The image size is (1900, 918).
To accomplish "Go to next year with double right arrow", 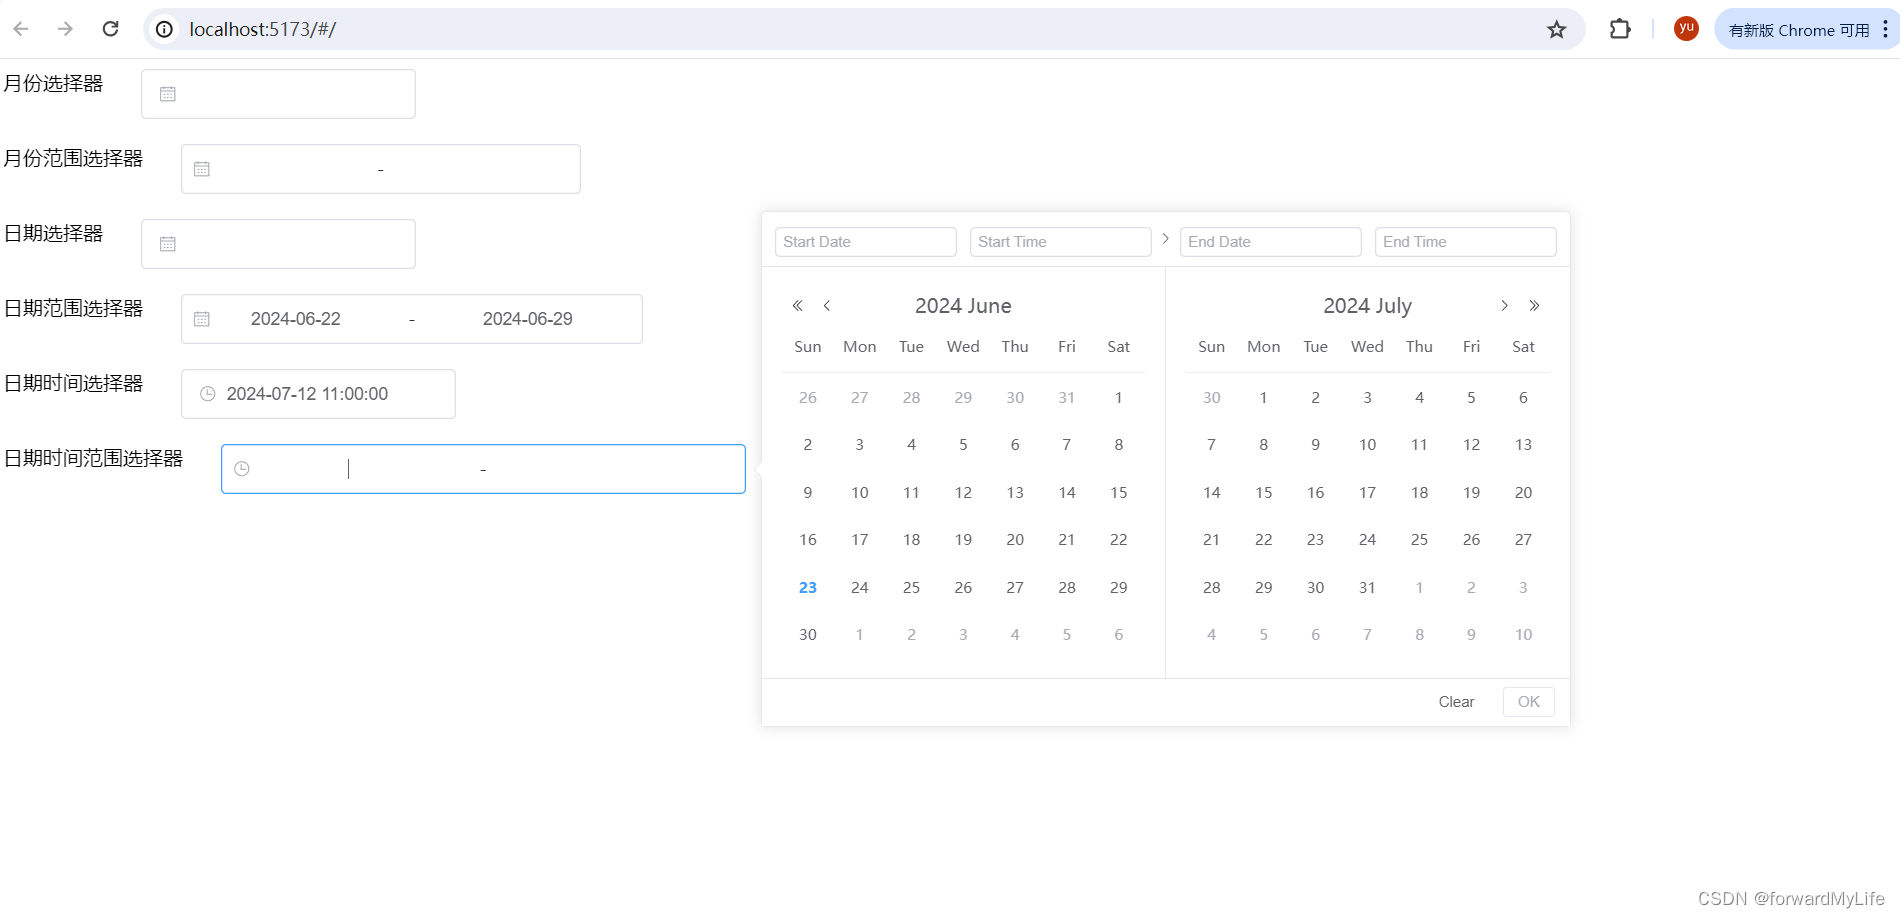I will [x=1534, y=306].
